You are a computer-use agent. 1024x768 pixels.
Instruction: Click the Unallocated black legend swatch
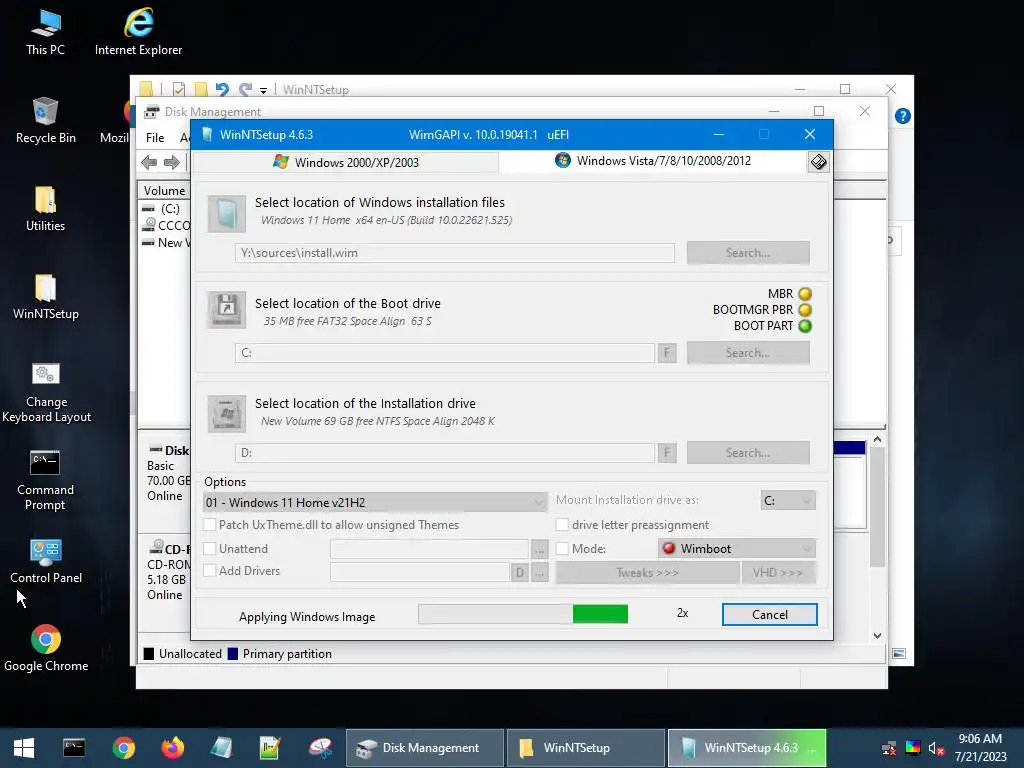pos(149,654)
